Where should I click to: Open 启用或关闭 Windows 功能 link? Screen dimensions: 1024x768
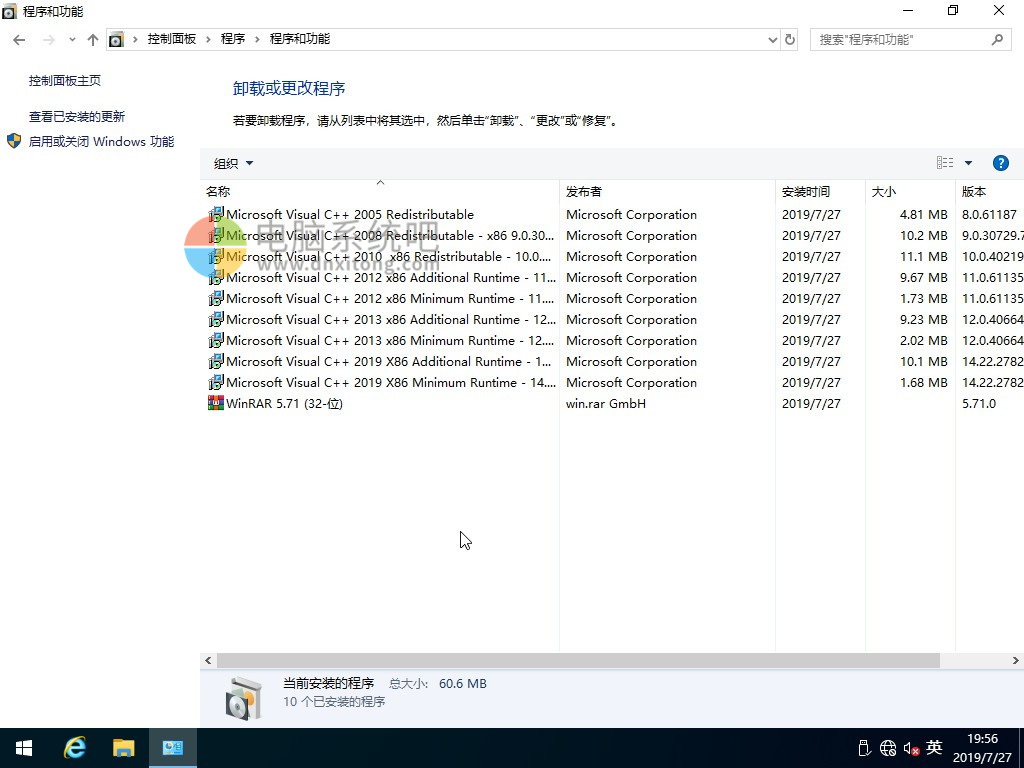click(x=101, y=141)
